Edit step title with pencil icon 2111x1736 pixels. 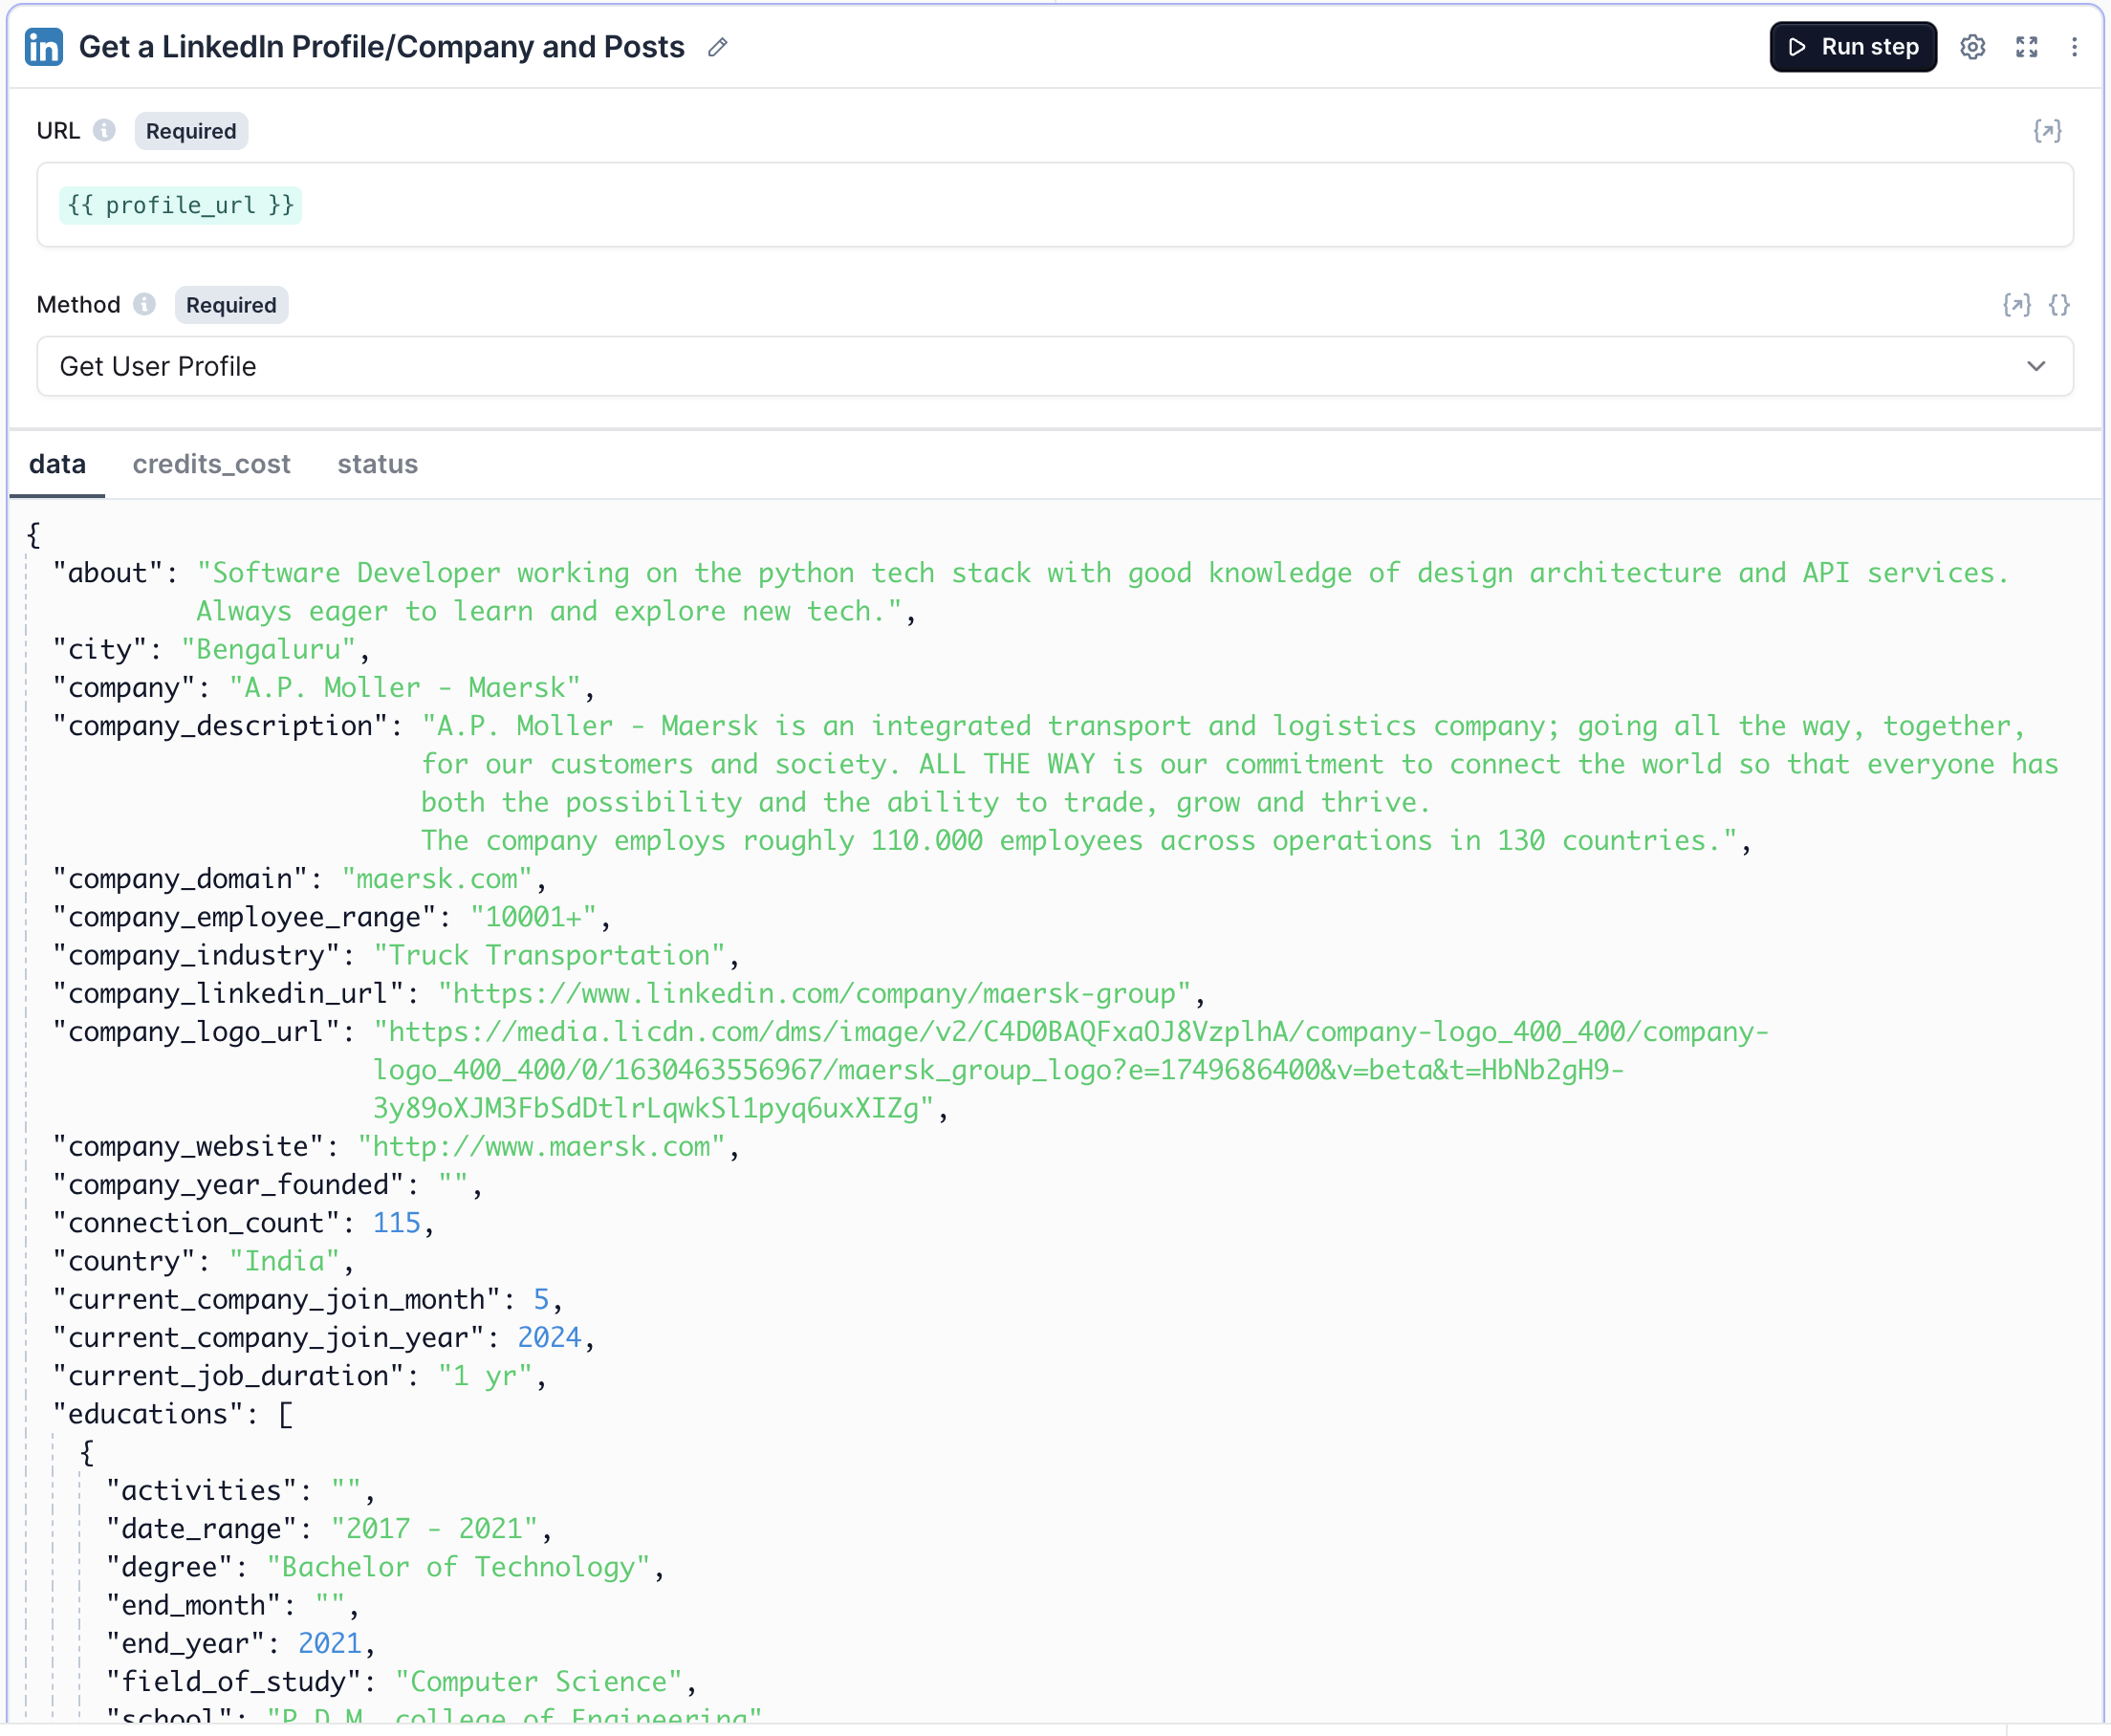pos(717,47)
